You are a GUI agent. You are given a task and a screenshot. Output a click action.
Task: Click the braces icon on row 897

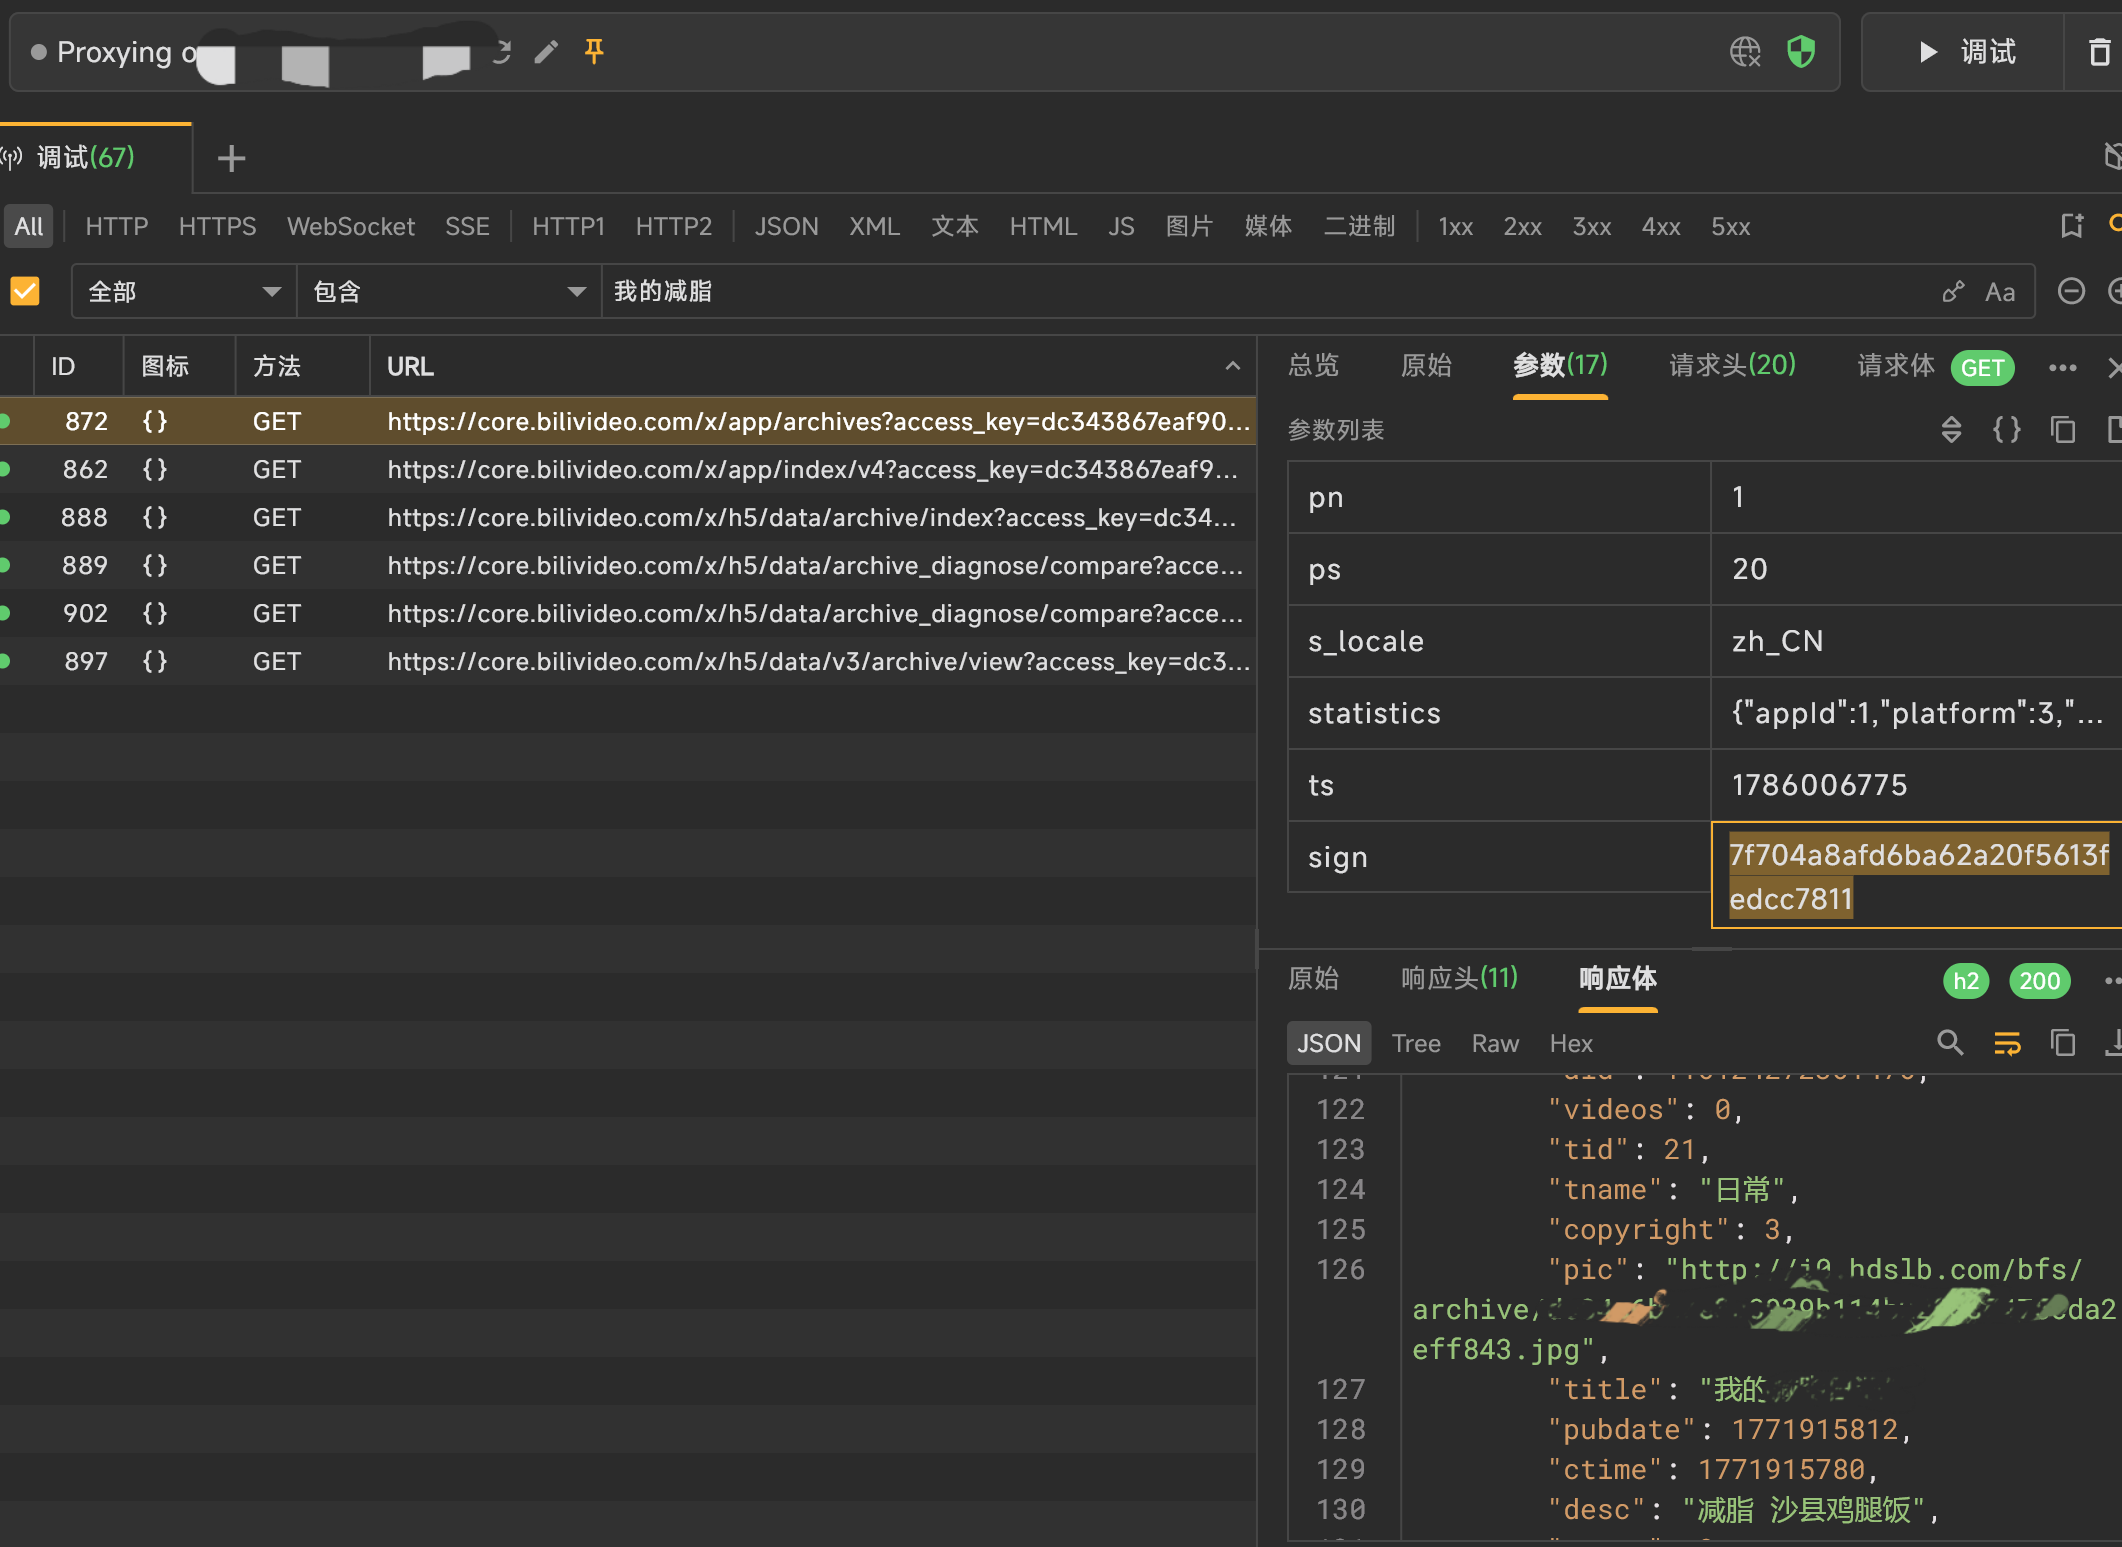click(x=155, y=661)
